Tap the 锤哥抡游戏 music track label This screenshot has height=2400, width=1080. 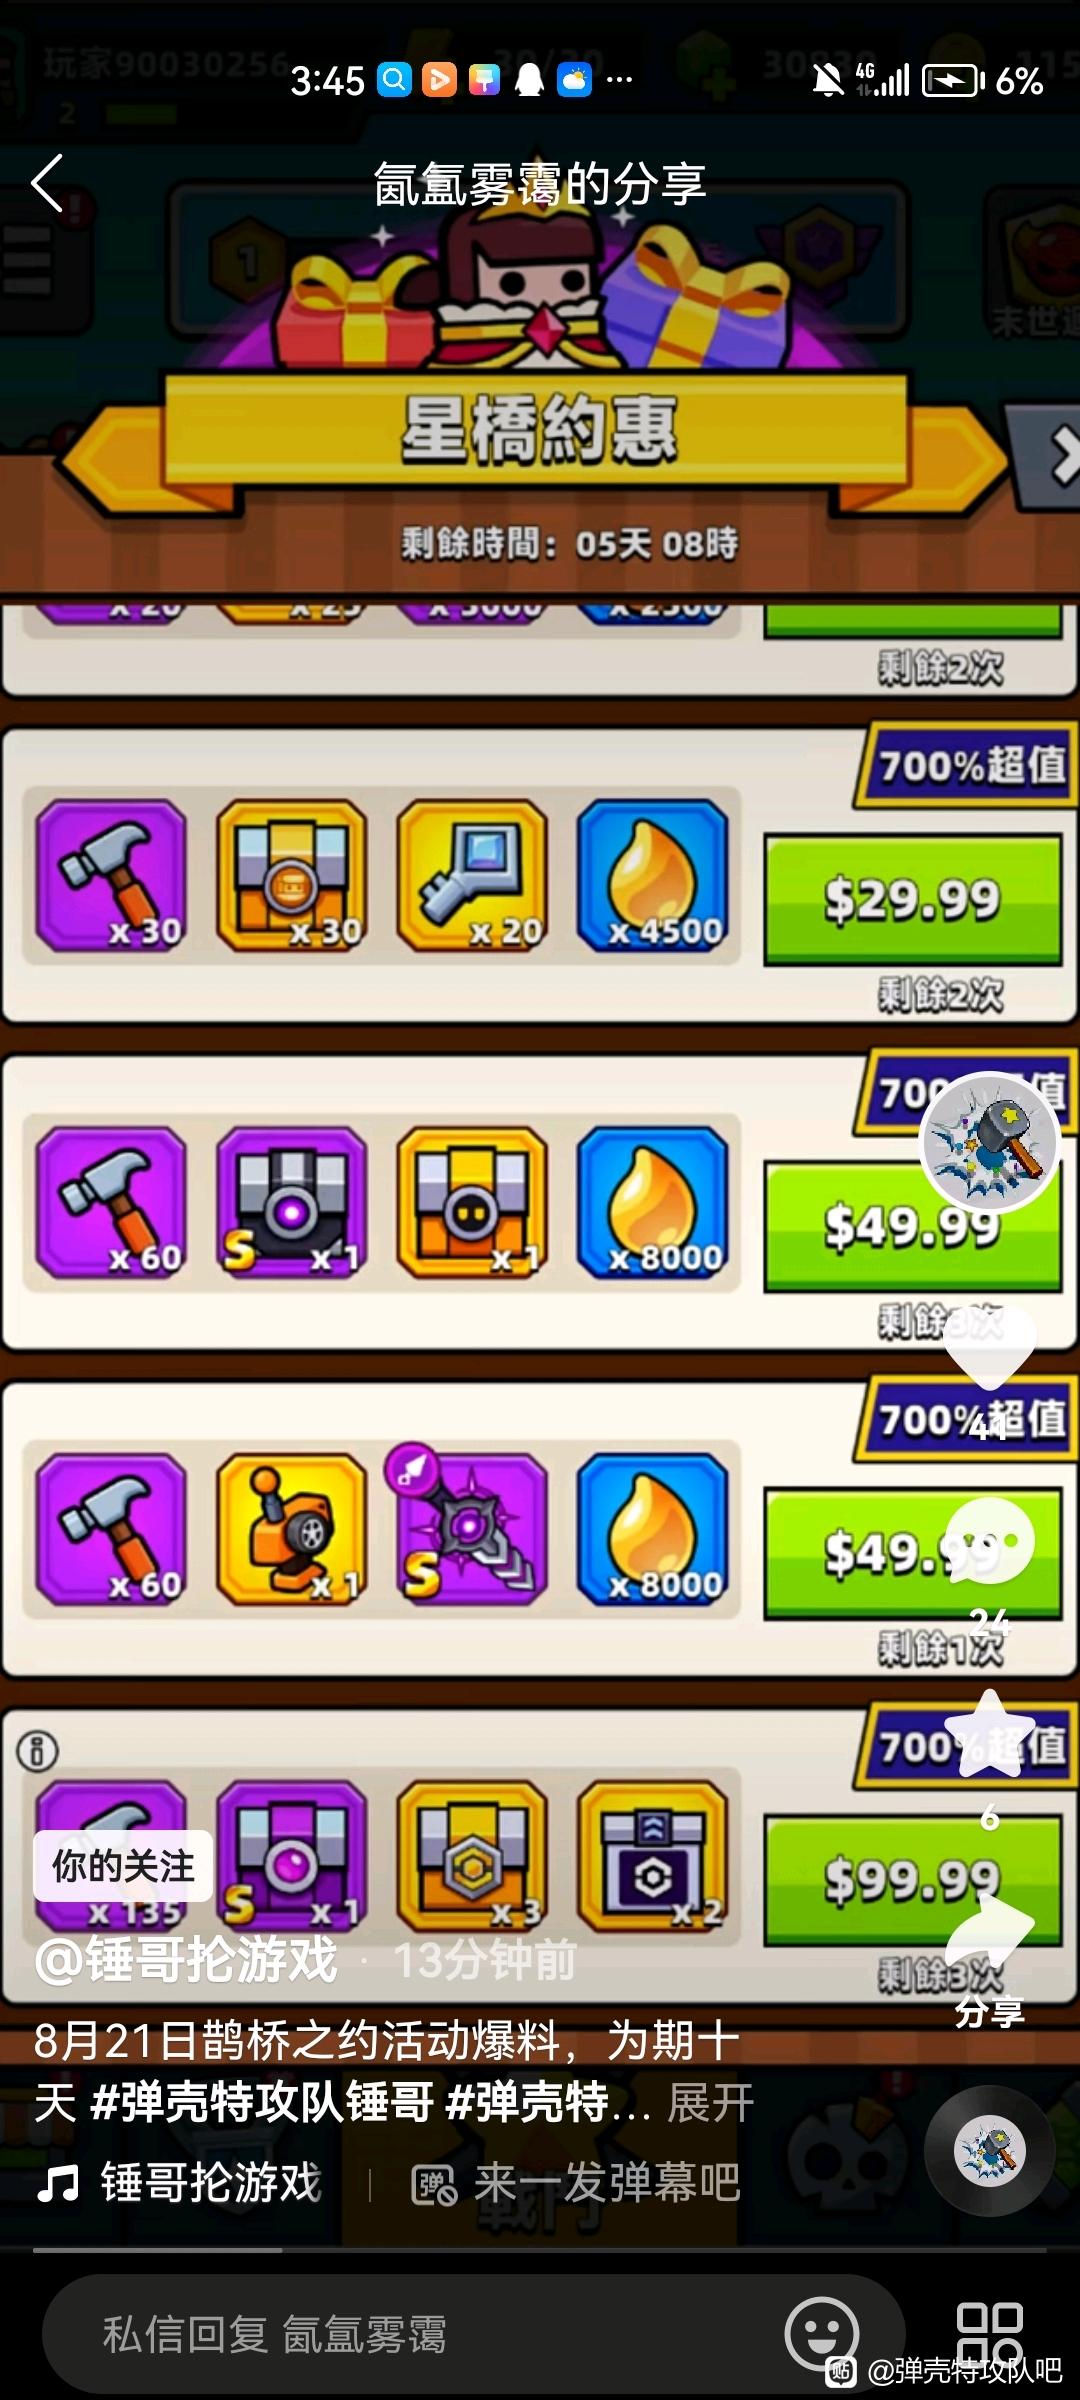pyautogui.click(x=210, y=2182)
